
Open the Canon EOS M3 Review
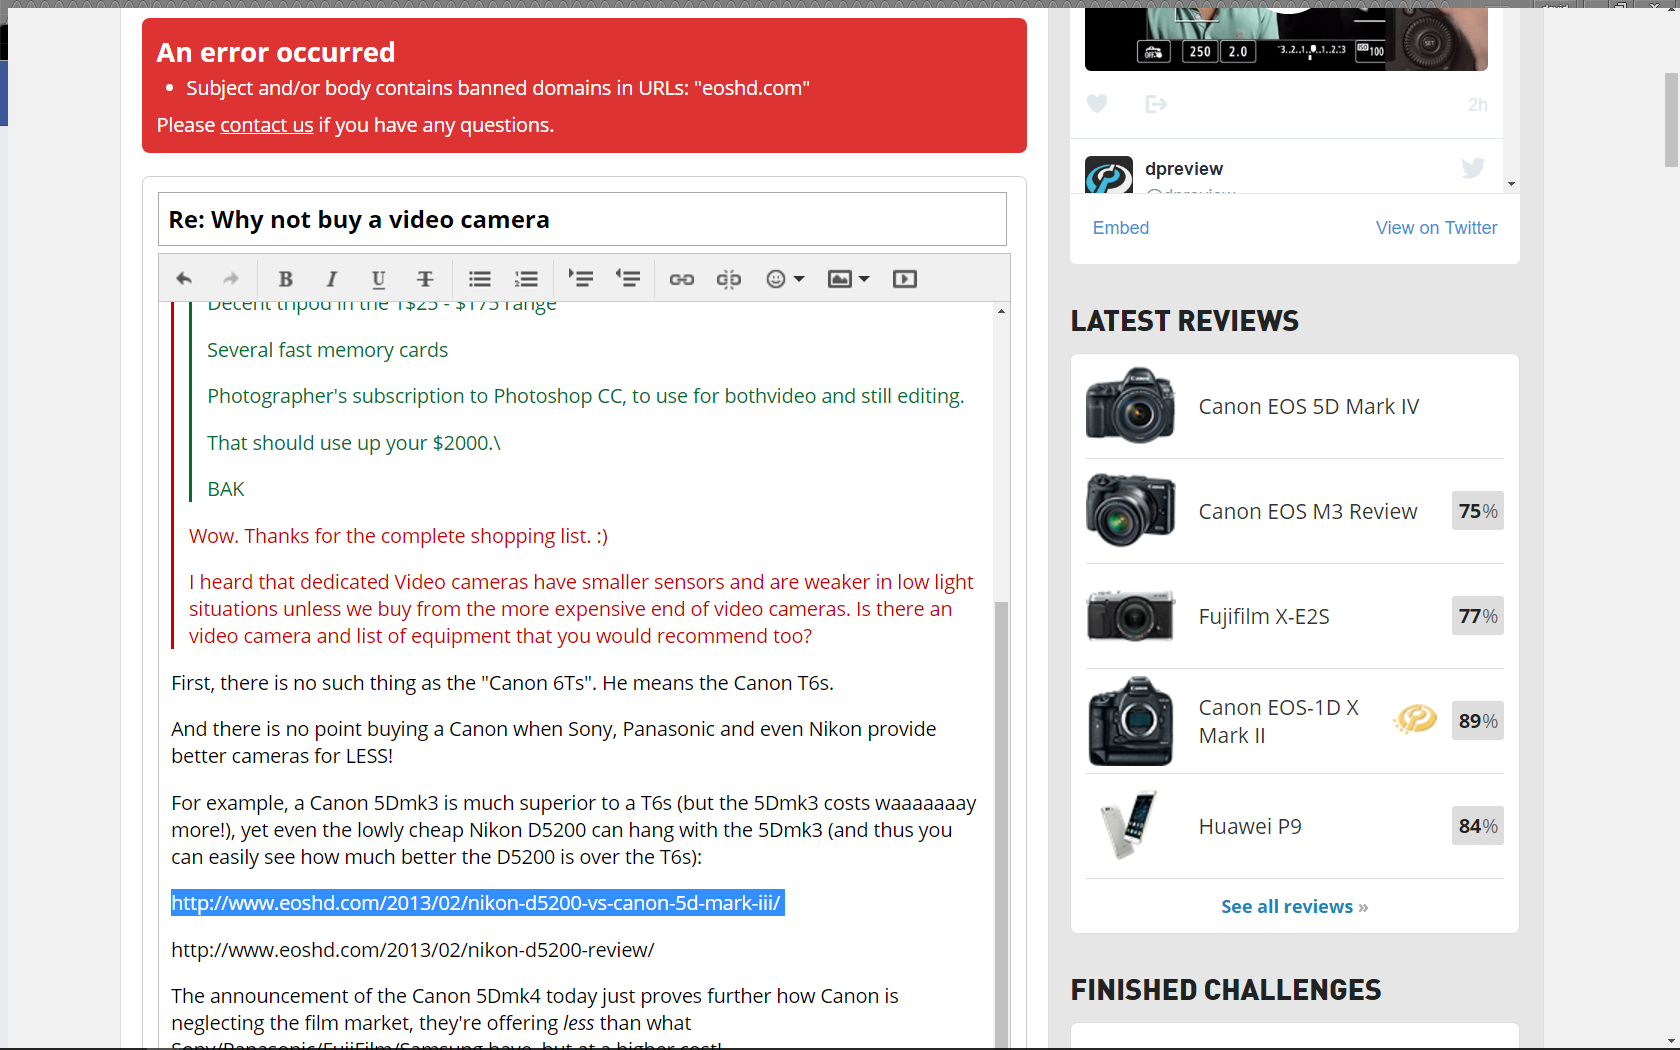coord(1308,512)
